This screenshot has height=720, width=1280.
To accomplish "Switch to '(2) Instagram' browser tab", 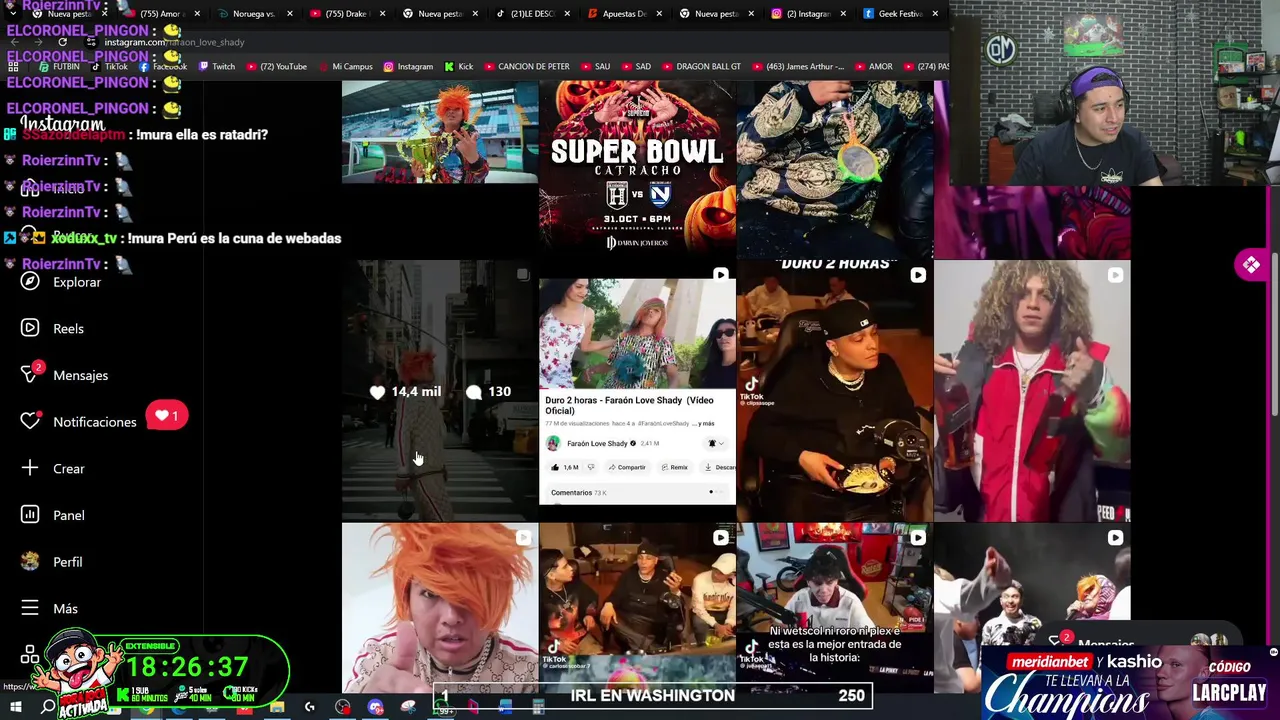I will tap(809, 14).
